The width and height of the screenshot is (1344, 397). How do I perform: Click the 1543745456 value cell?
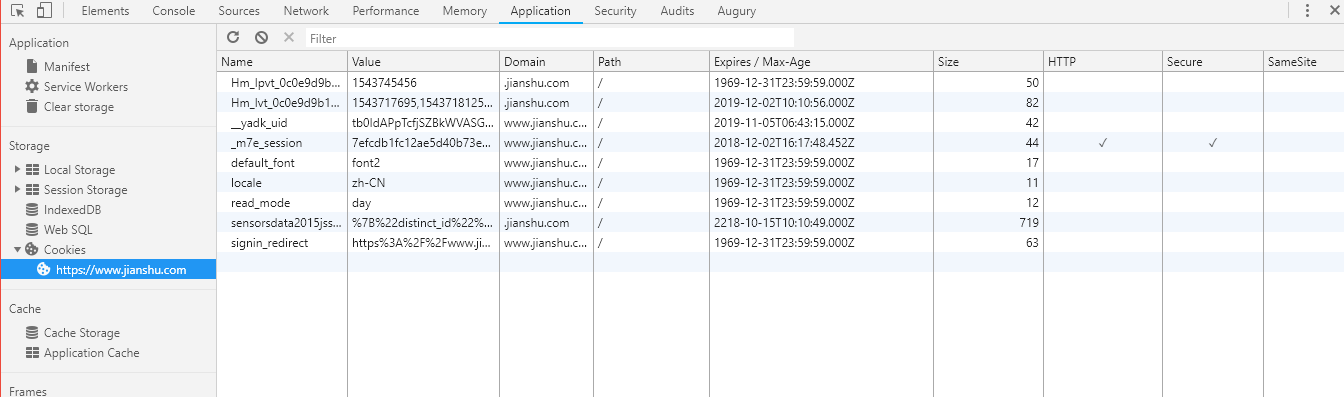click(423, 83)
